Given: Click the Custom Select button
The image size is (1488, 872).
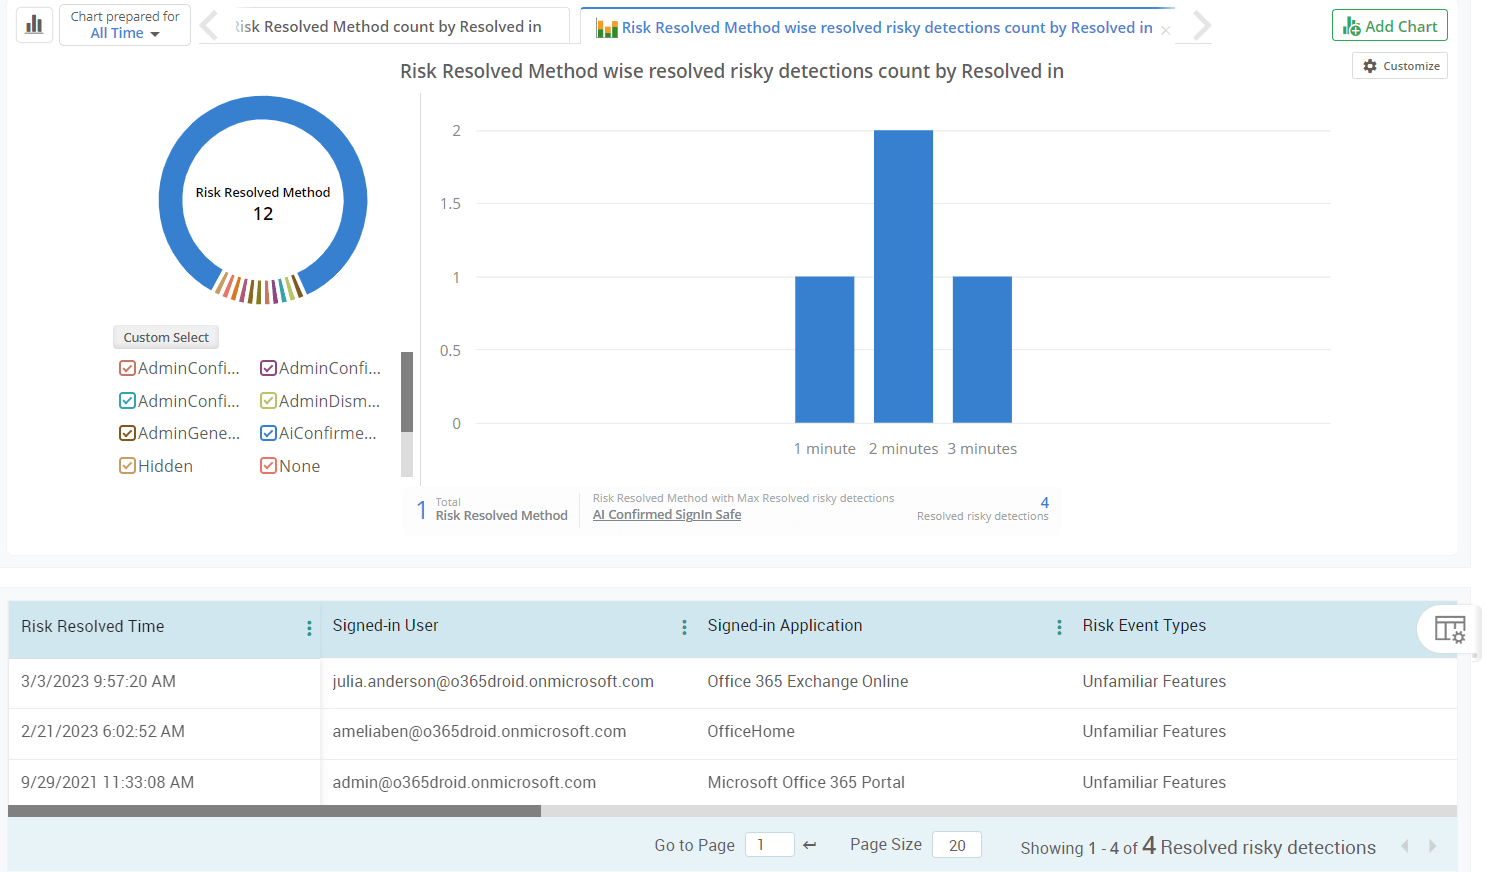Looking at the screenshot, I should click(x=166, y=337).
